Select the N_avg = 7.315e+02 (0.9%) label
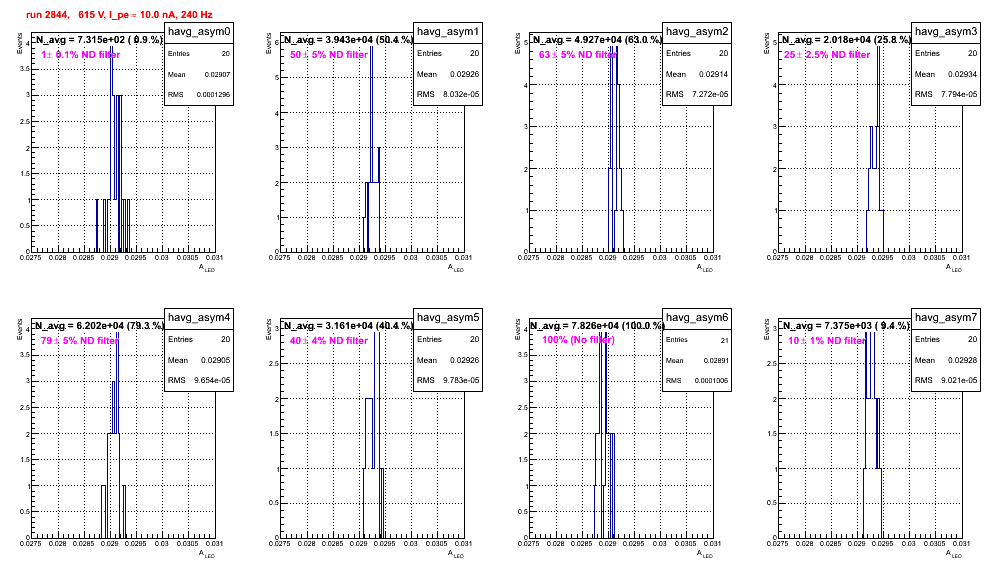Image resolution: width=996 pixels, height=572 pixels. [x=98, y=39]
